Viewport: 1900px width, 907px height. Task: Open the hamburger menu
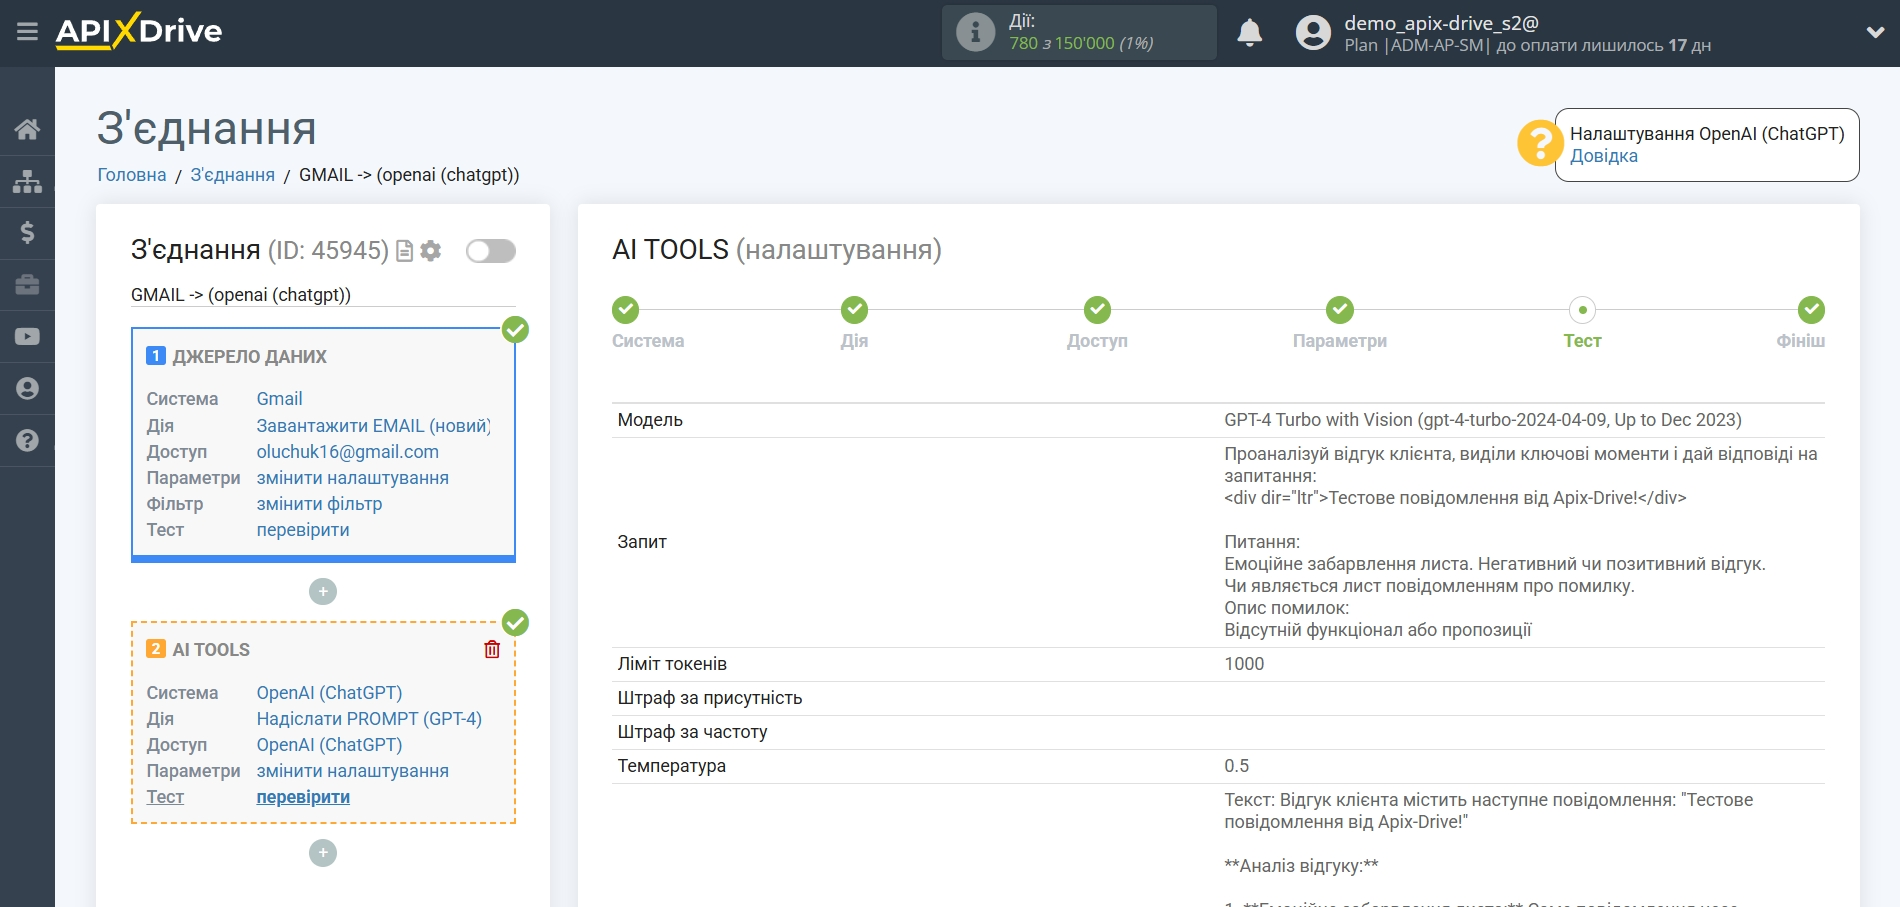click(x=27, y=32)
